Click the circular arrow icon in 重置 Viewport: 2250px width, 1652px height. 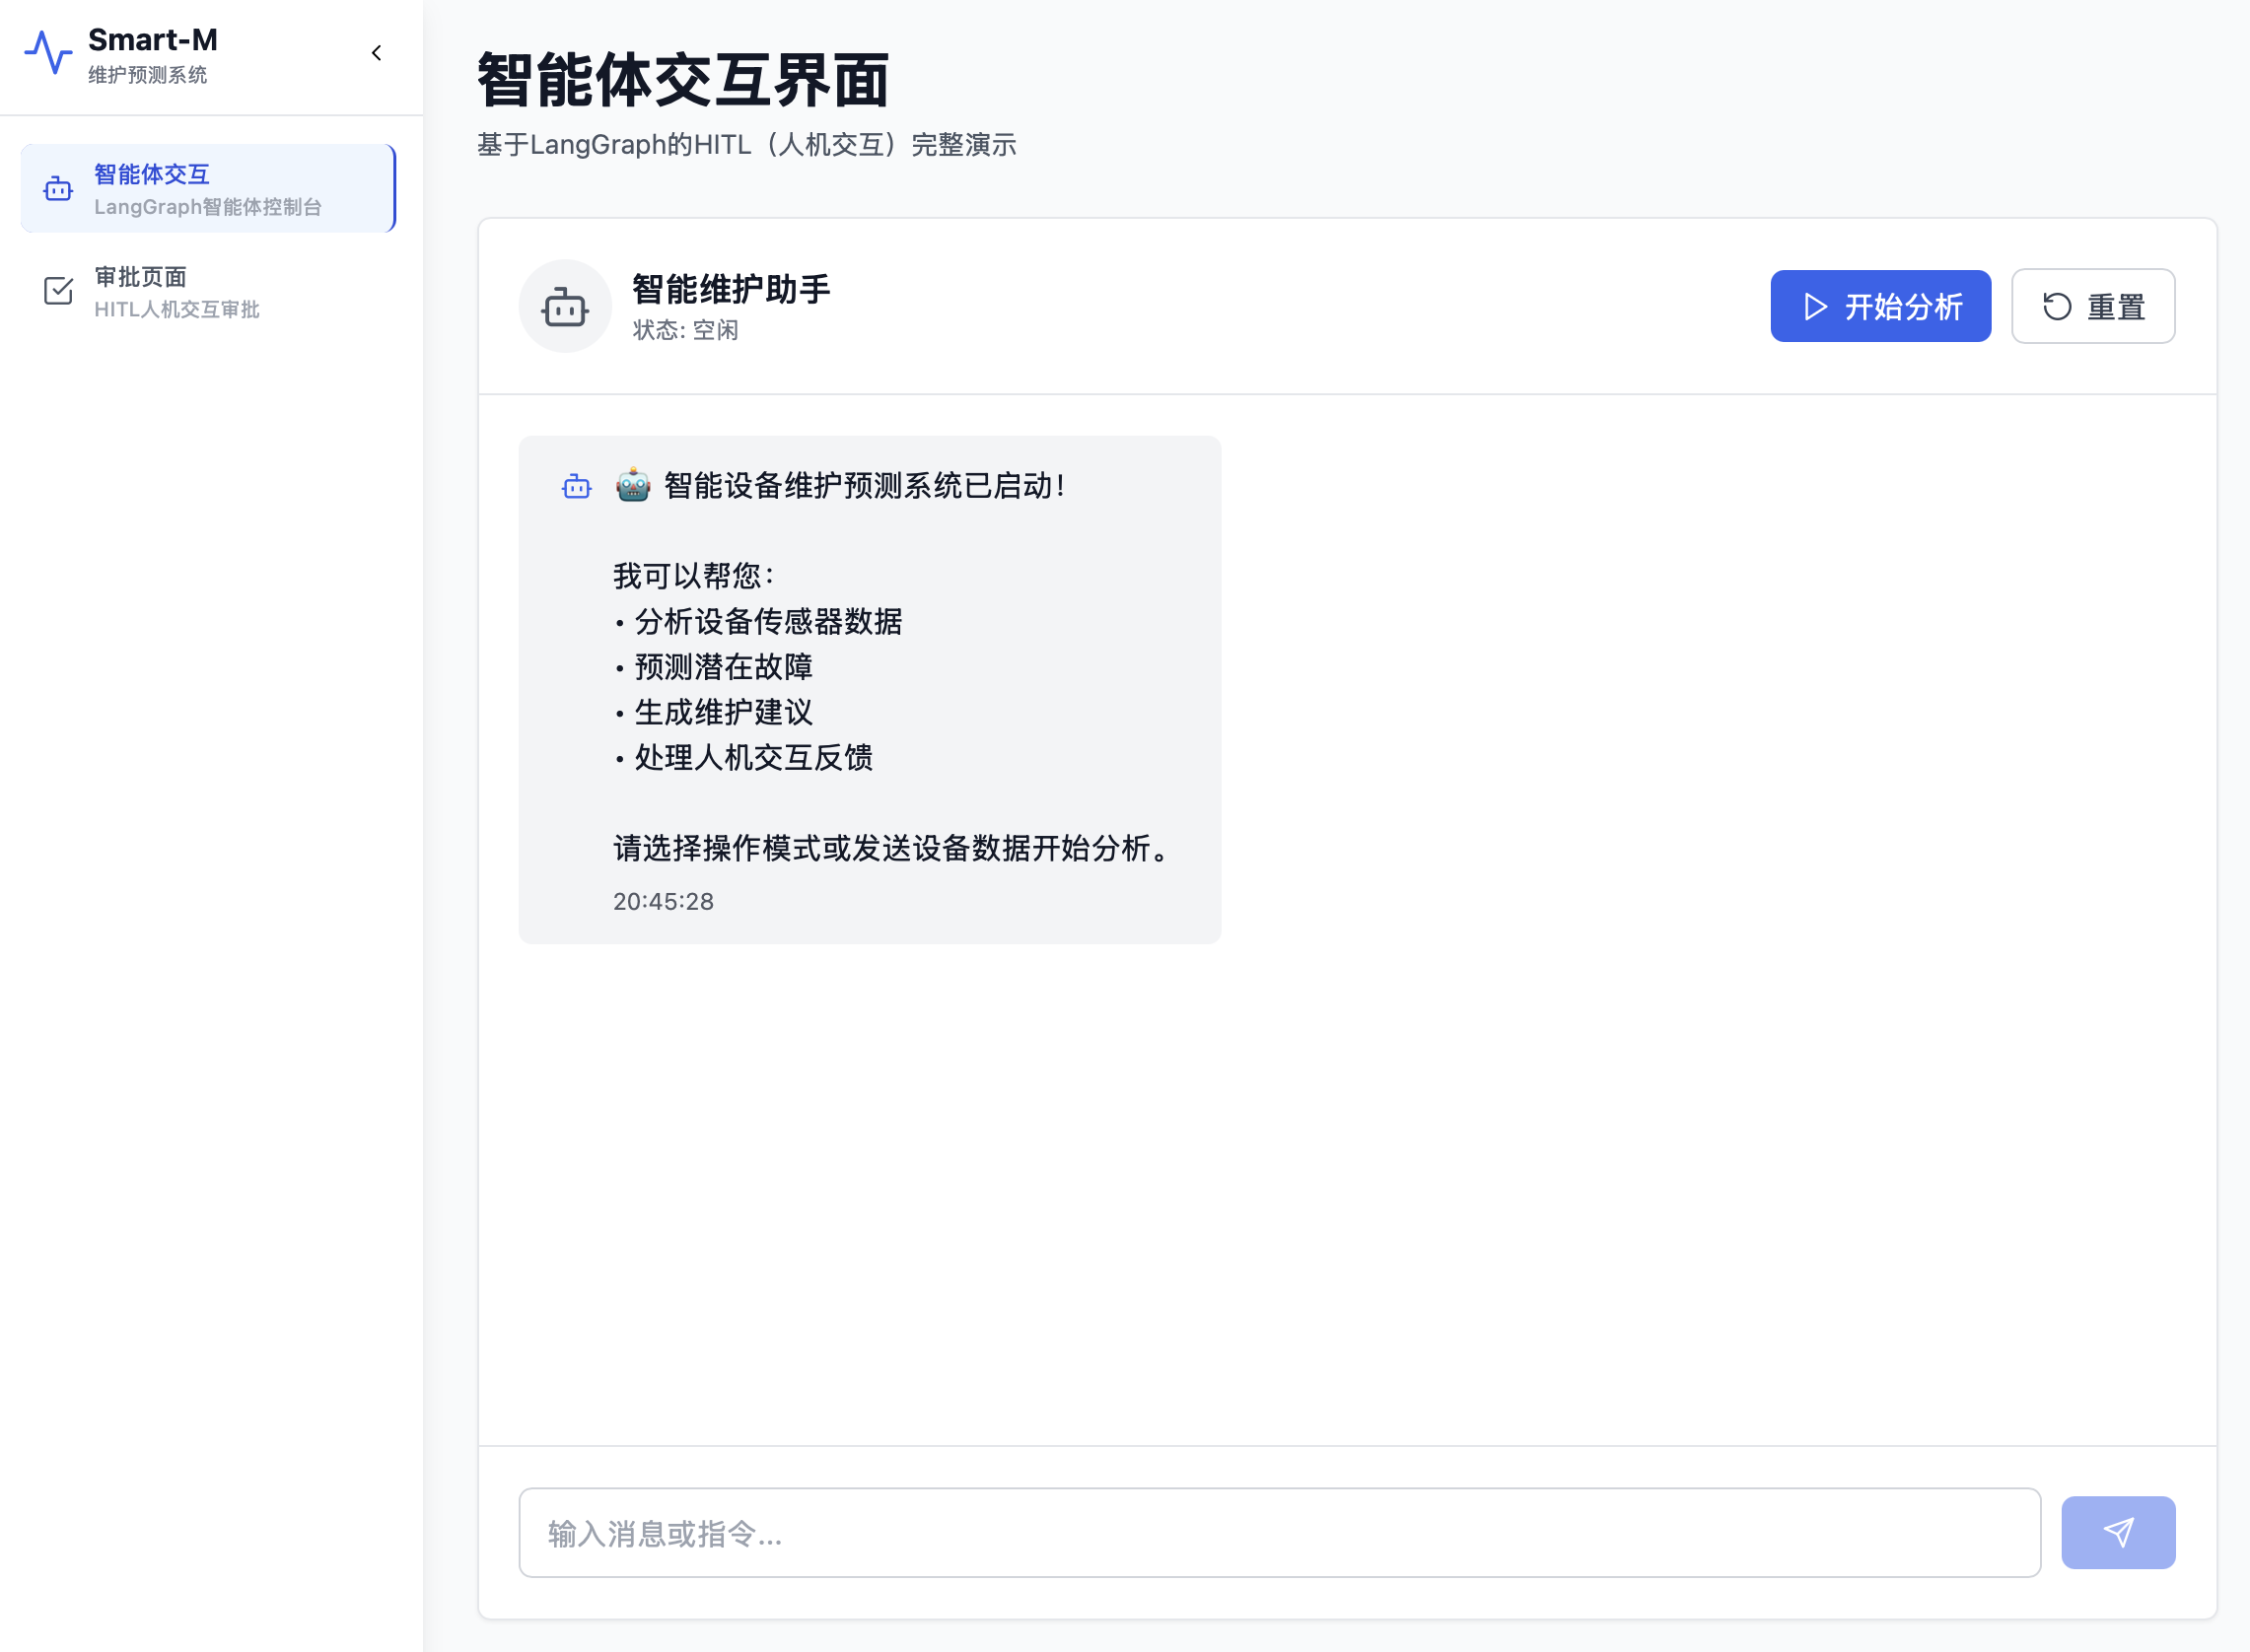(2057, 306)
